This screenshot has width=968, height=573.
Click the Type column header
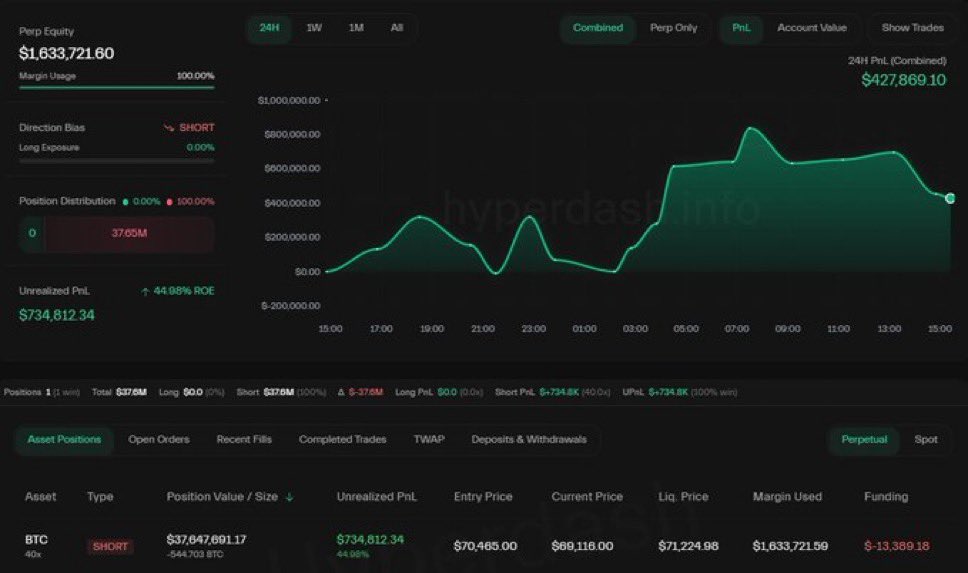pyautogui.click(x=100, y=497)
